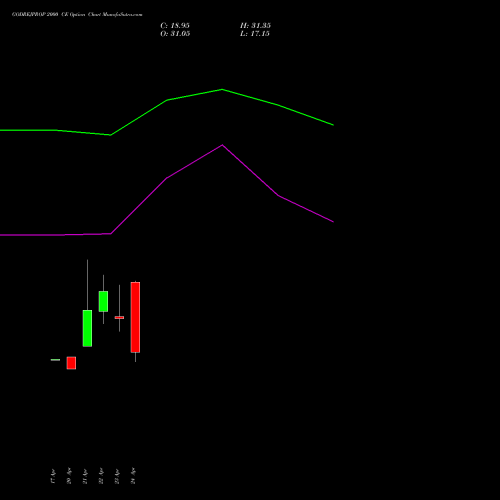Click the open value O: 31.05
Viewport: 500px width, 500px height.
coord(175,34)
